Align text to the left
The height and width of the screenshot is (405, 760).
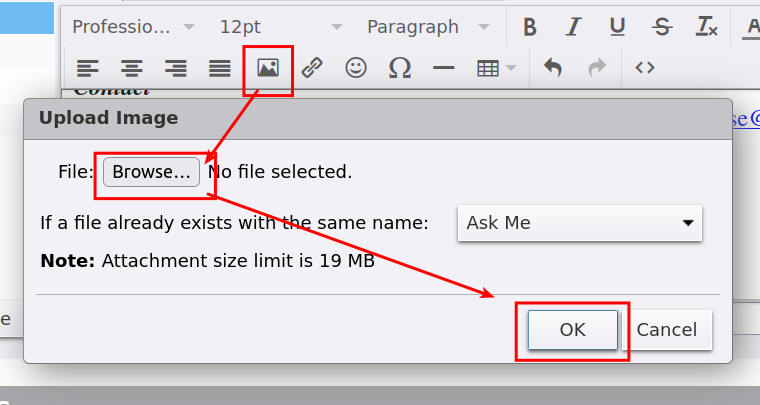pos(88,68)
